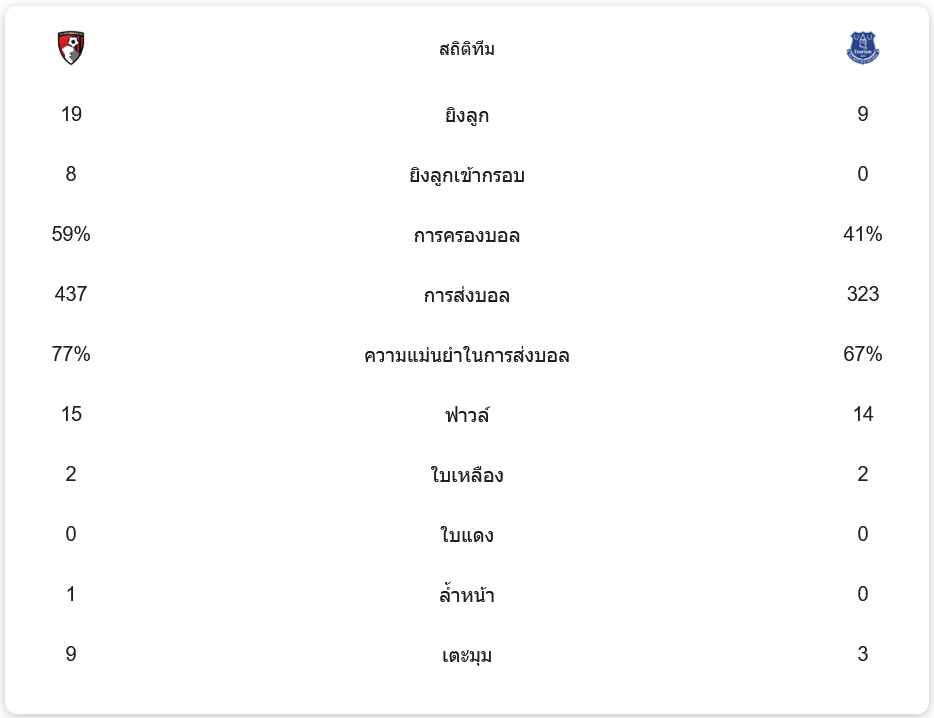Image resolution: width=934 pixels, height=718 pixels.
Task: Select the ยิงลูกเข้ากรอบ row label
Action: [467, 175]
